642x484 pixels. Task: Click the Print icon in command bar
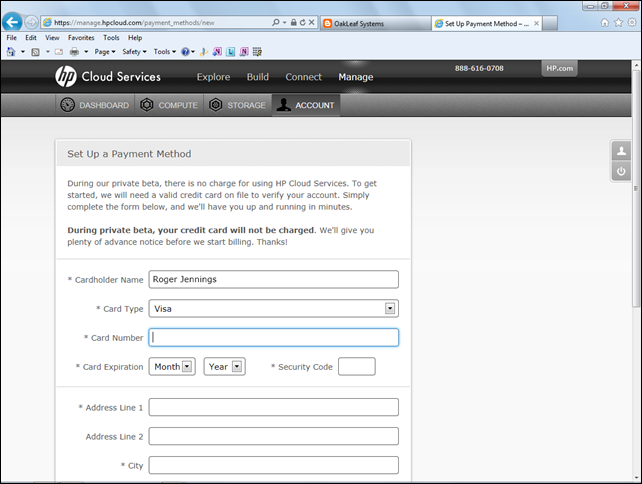coord(75,52)
